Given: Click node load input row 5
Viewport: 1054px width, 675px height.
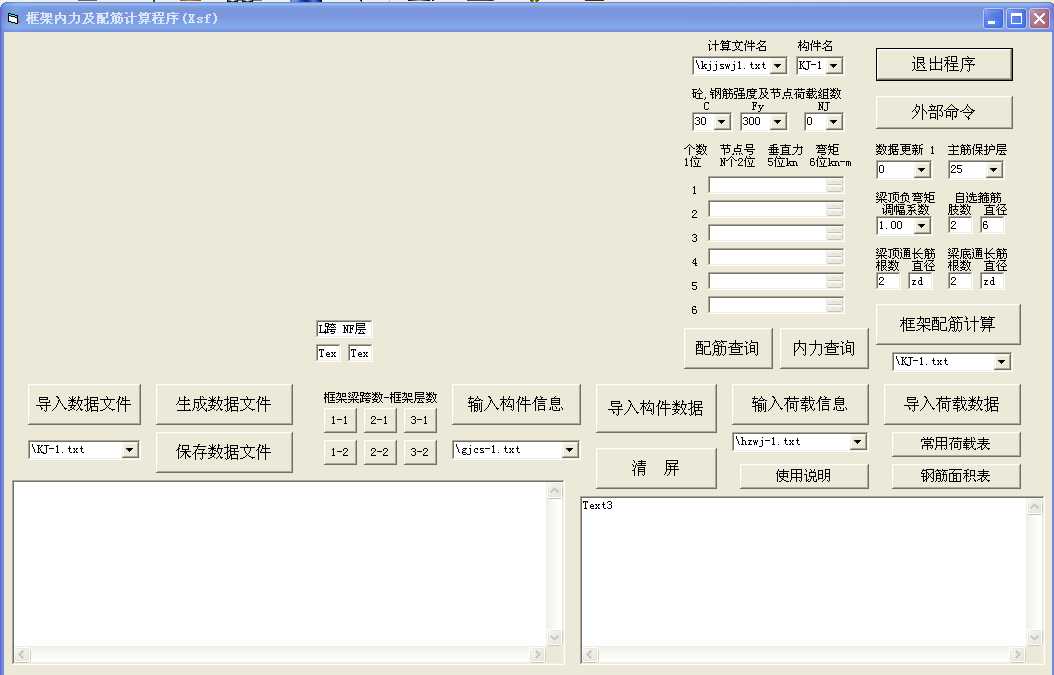Looking at the screenshot, I should tap(776, 281).
